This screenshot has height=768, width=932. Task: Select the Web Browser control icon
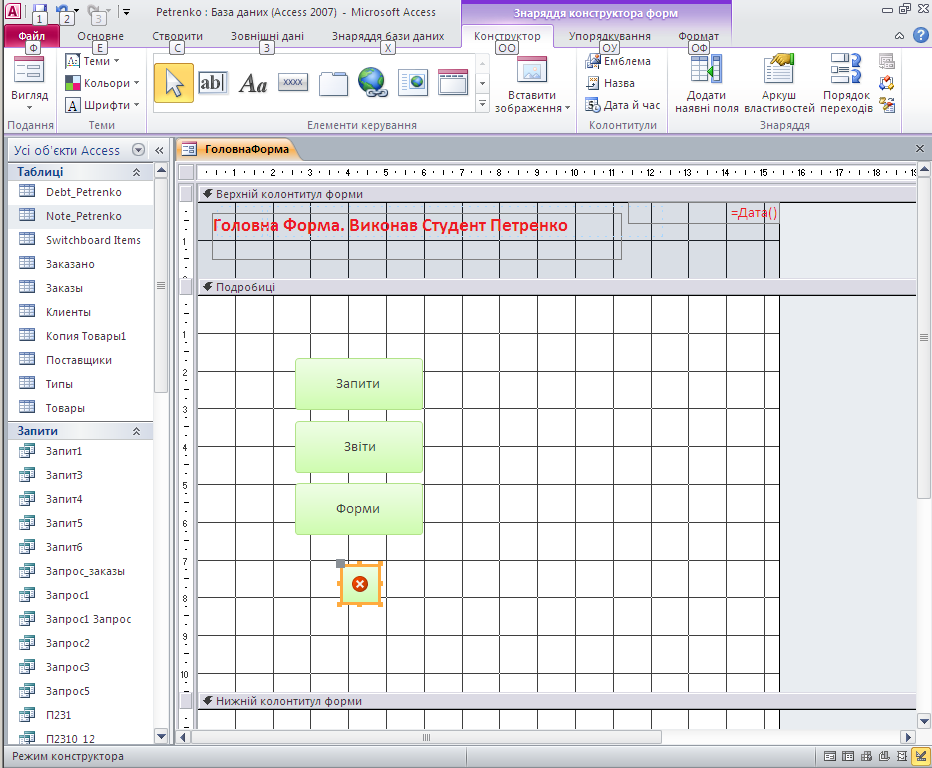tap(413, 82)
